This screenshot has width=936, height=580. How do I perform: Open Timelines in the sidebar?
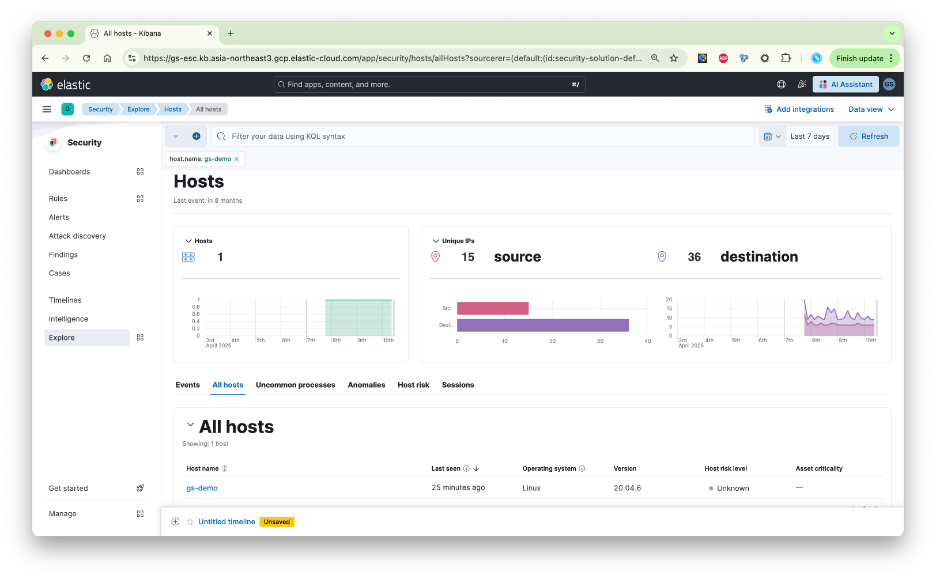pyautogui.click(x=65, y=300)
